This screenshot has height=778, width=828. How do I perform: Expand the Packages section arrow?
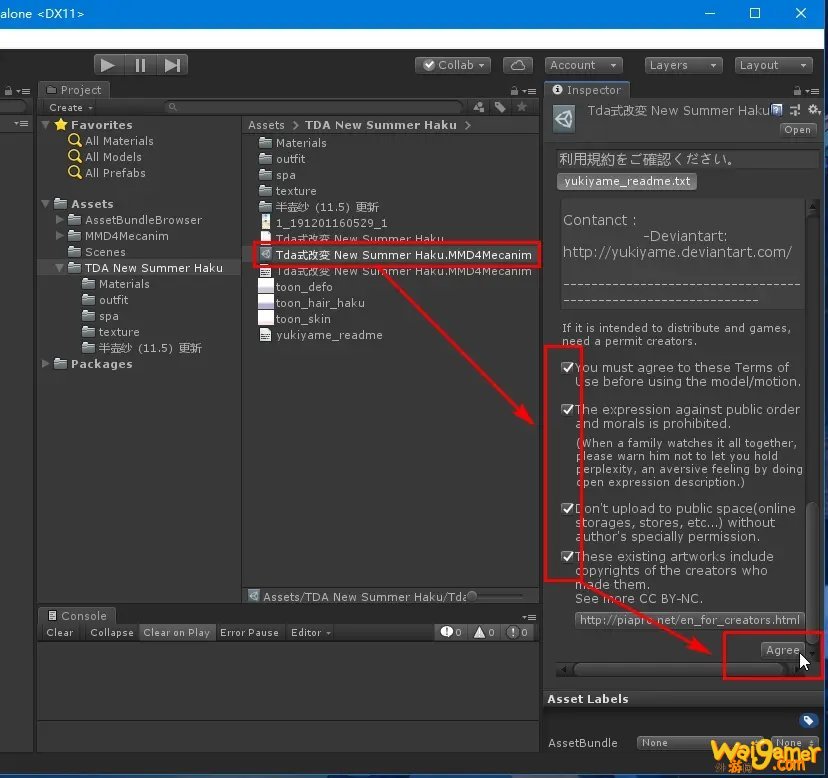(46, 363)
